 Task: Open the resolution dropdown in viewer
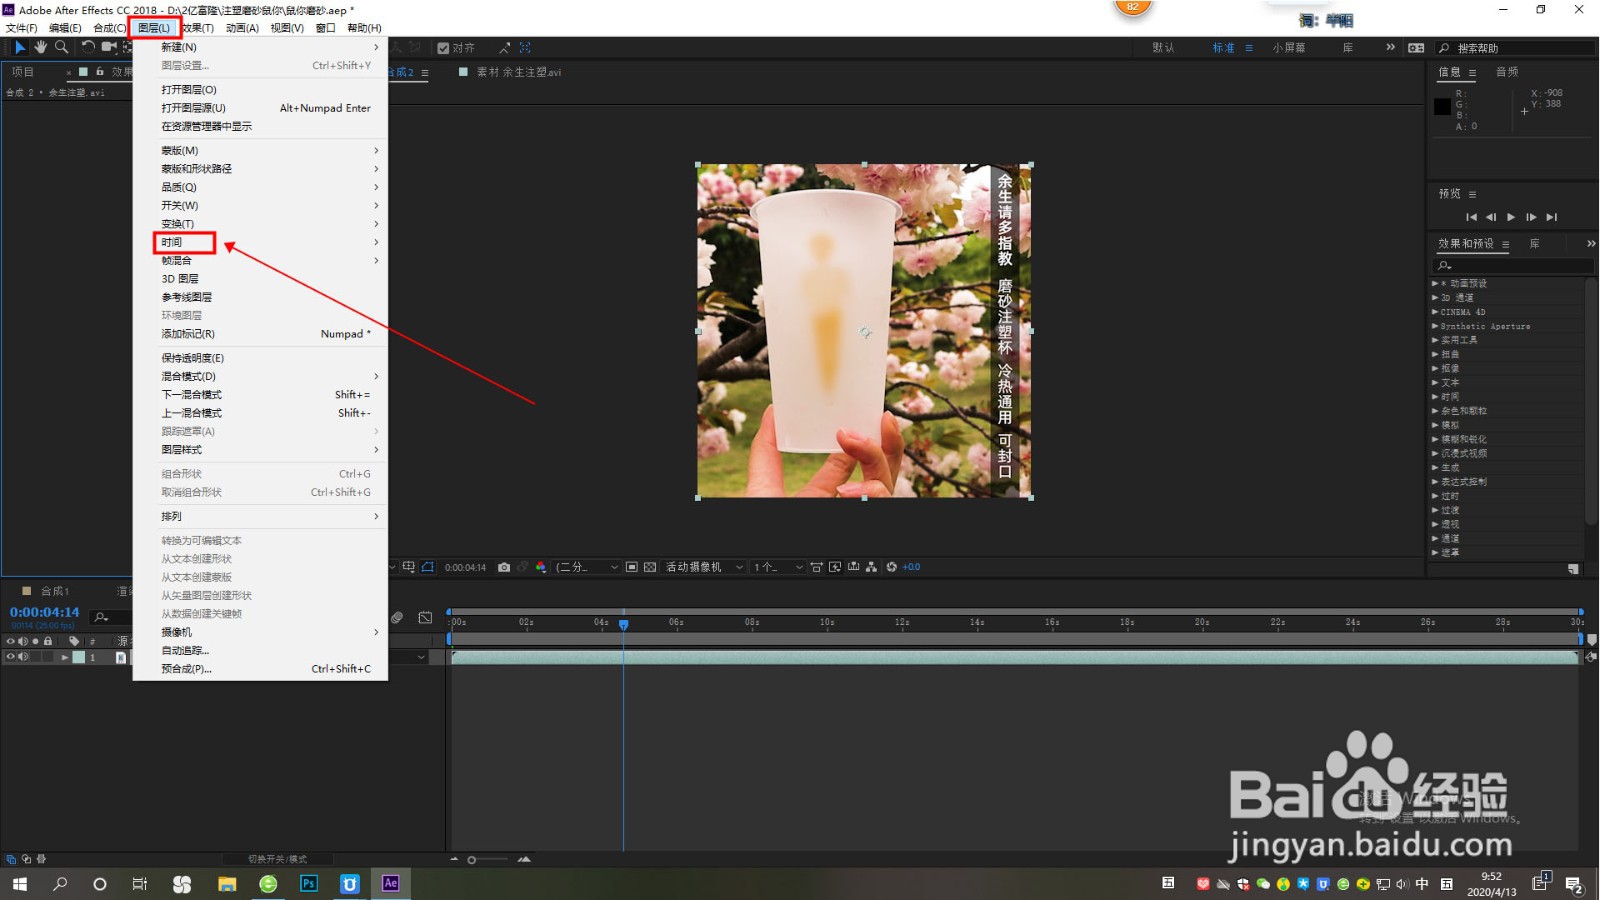[588, 567]
